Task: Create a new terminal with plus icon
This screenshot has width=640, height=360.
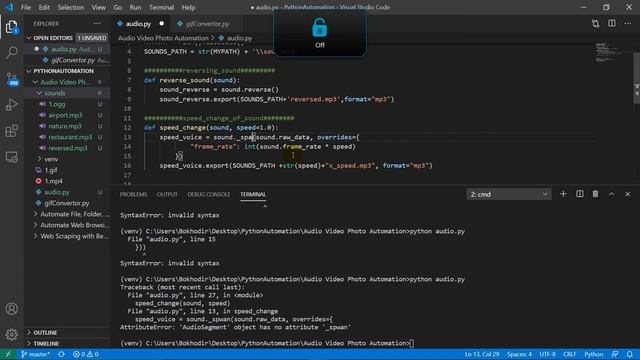Action: coord(563,194)
